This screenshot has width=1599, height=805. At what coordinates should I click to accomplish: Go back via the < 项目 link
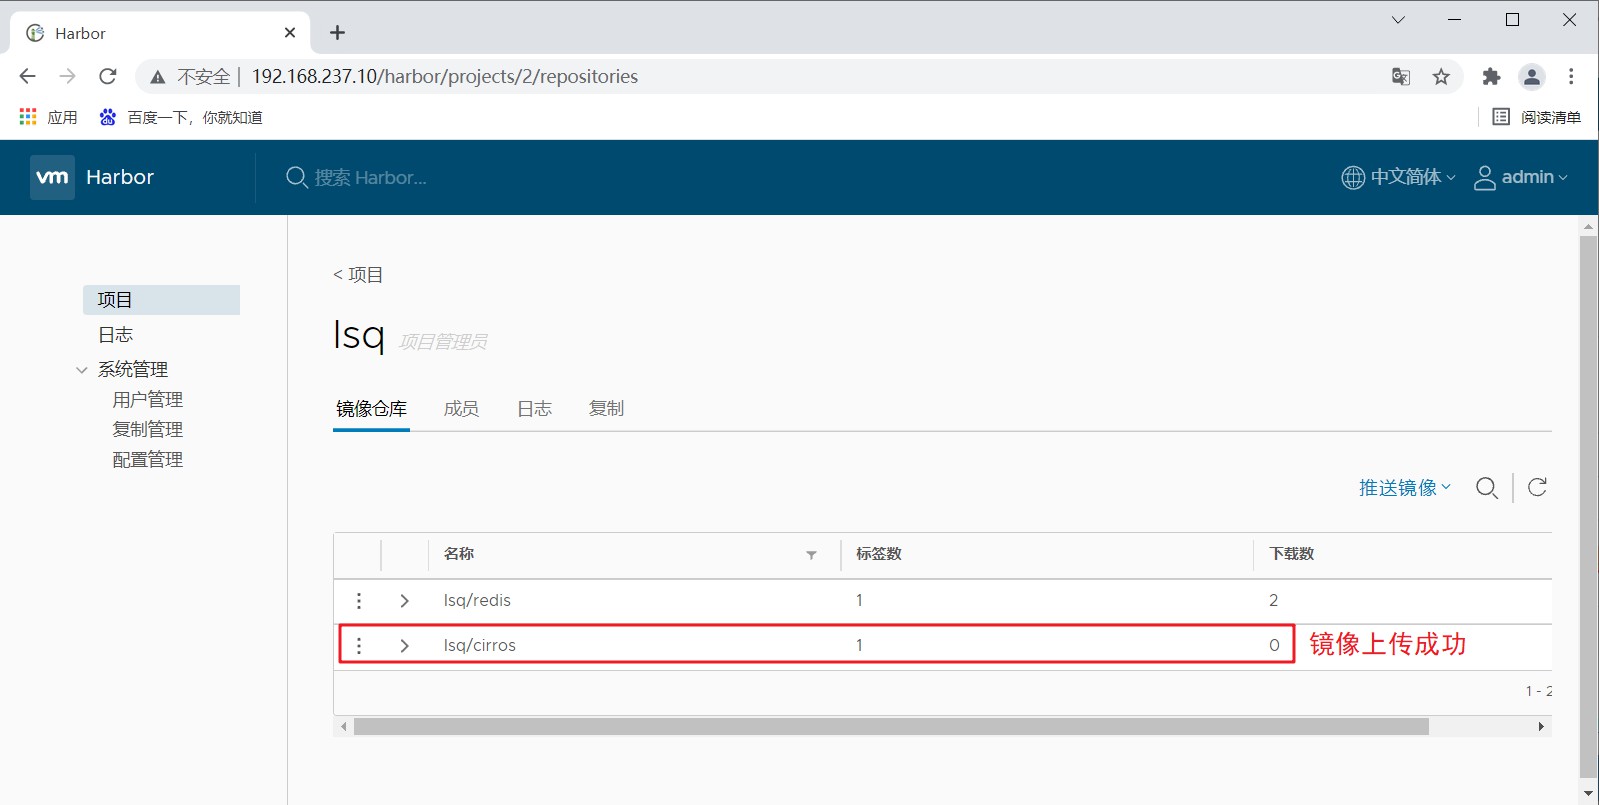coord(358,275)
